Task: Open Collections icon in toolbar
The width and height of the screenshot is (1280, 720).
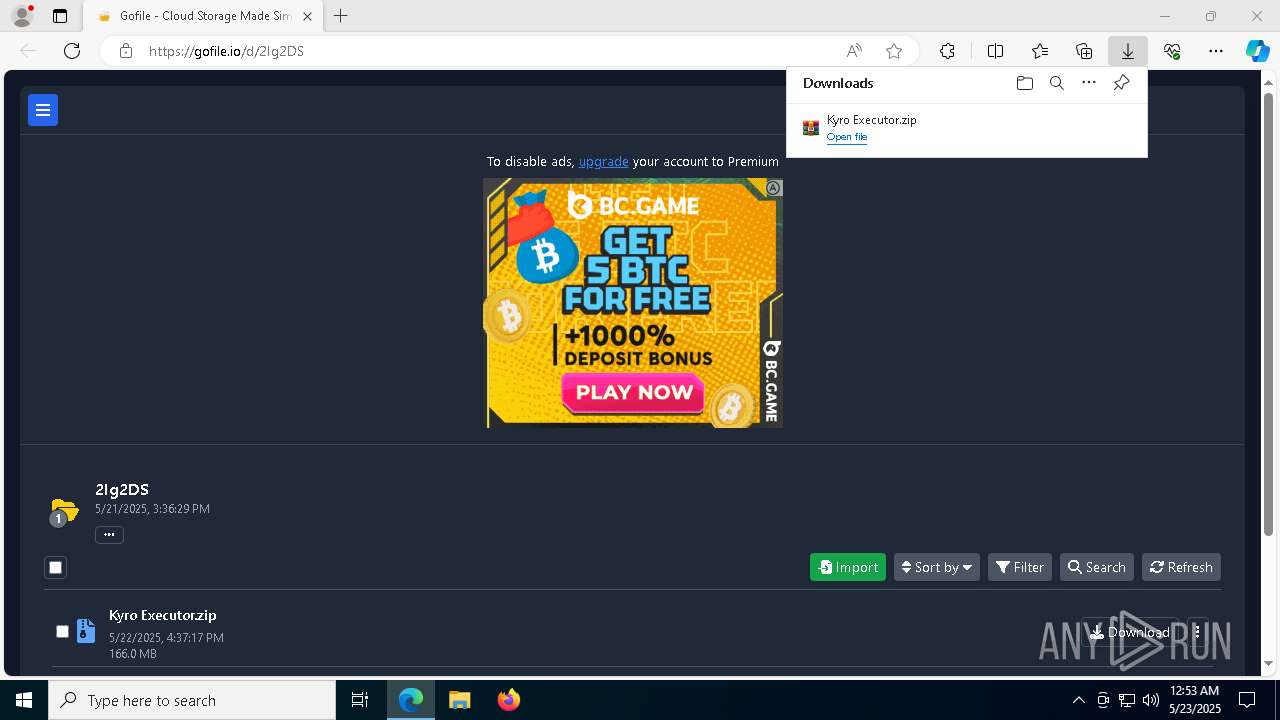Action: pos(1084,51)
